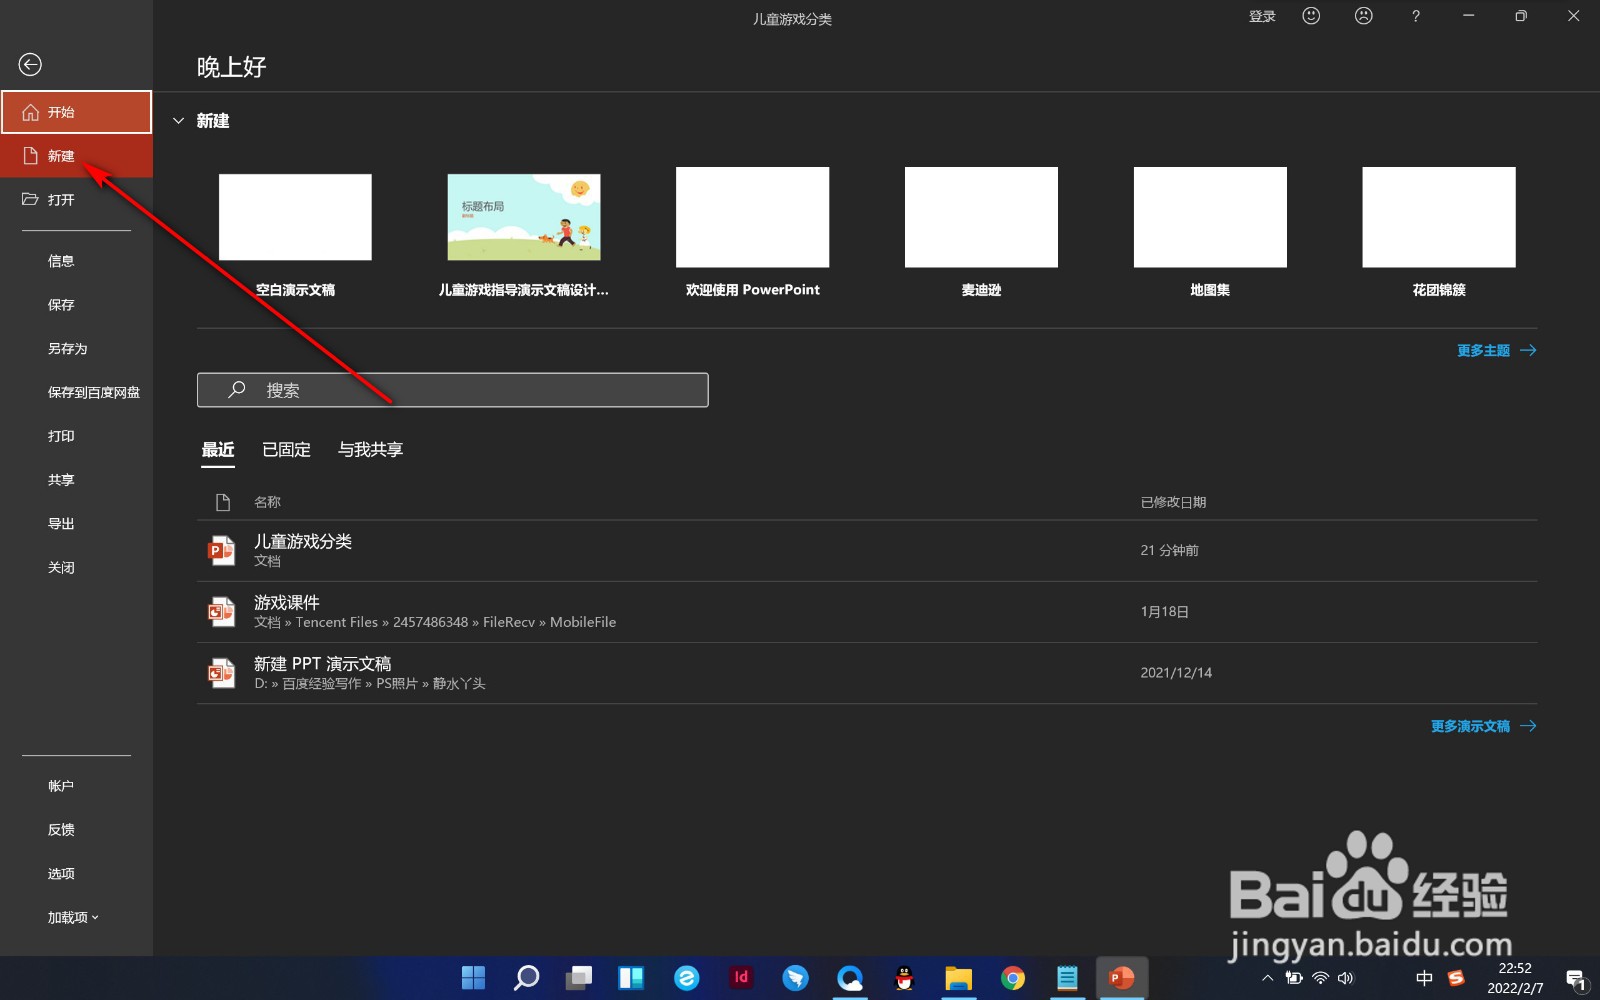
Task: Select 新建 in the left sidebar
Action: pyautogui.click(x=76, y=156)
